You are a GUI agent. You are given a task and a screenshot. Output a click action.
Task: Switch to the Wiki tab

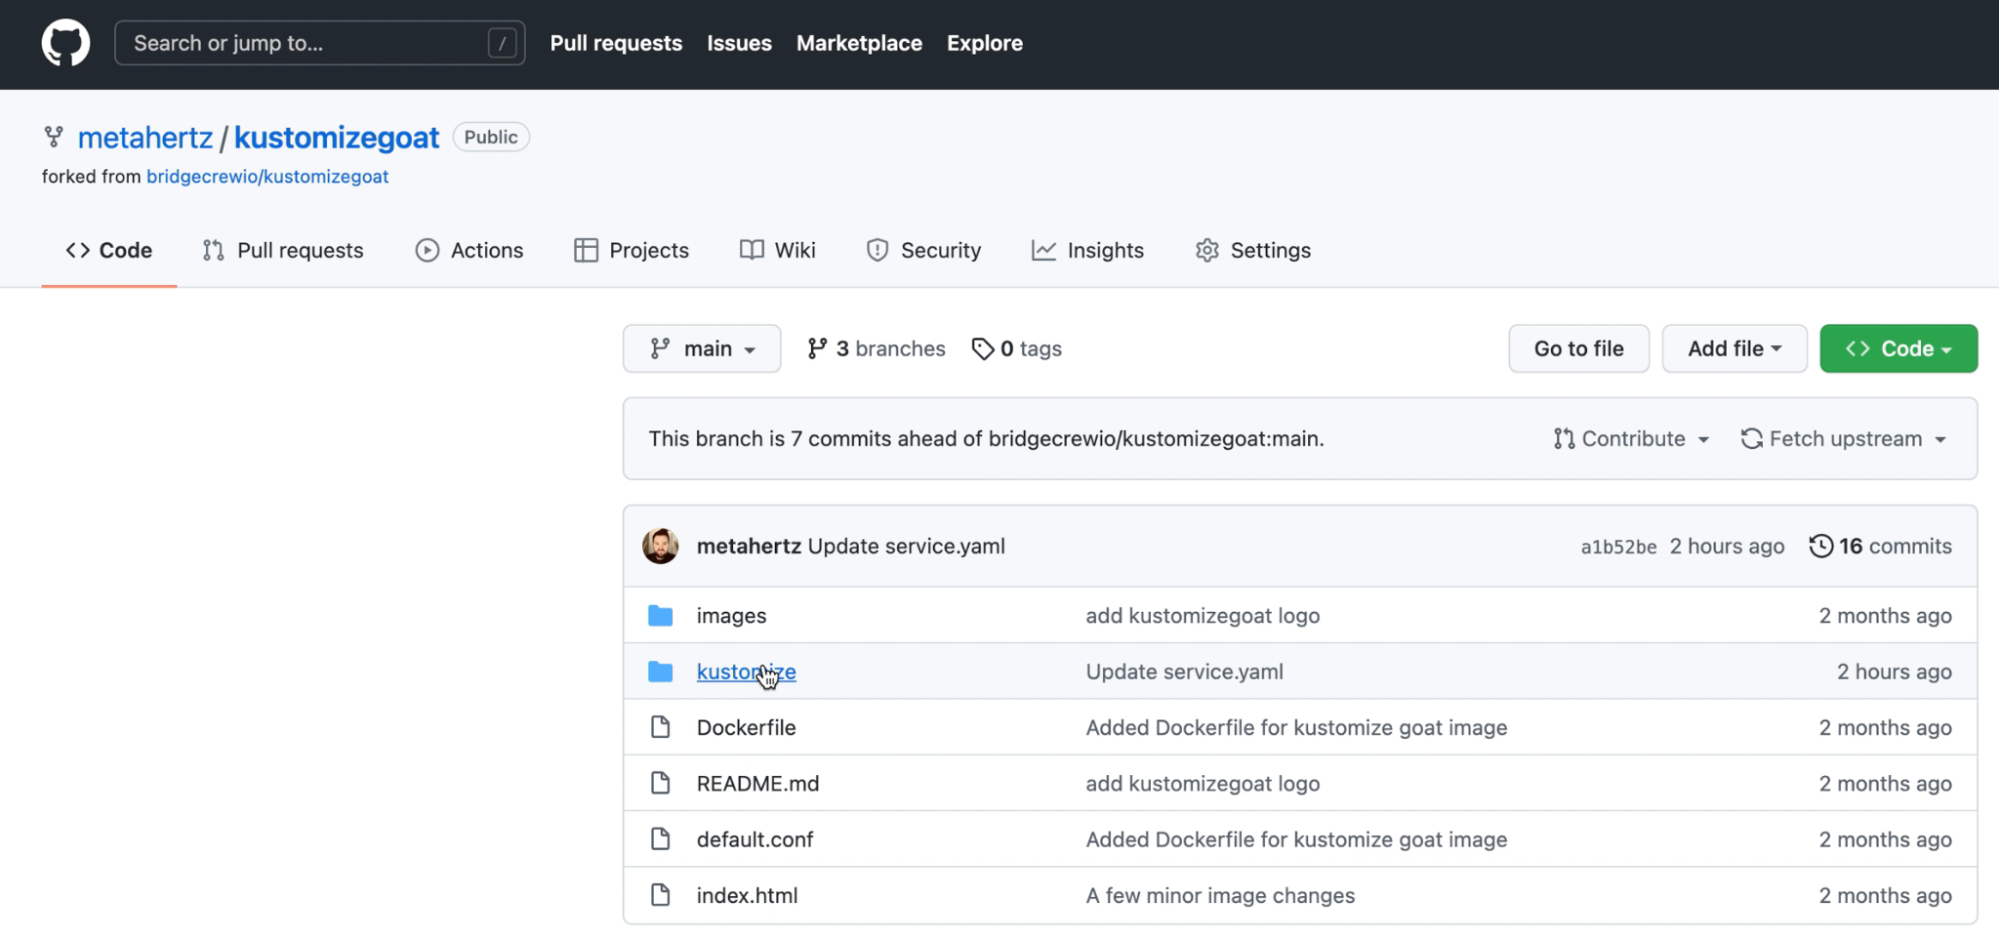[x=777, y=250]
